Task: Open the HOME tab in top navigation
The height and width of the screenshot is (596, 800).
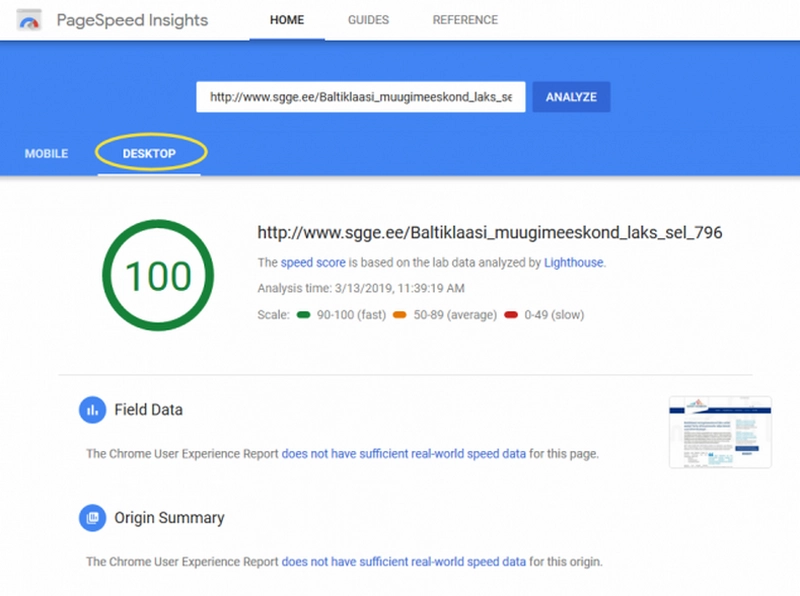Action: coord(287,20)
